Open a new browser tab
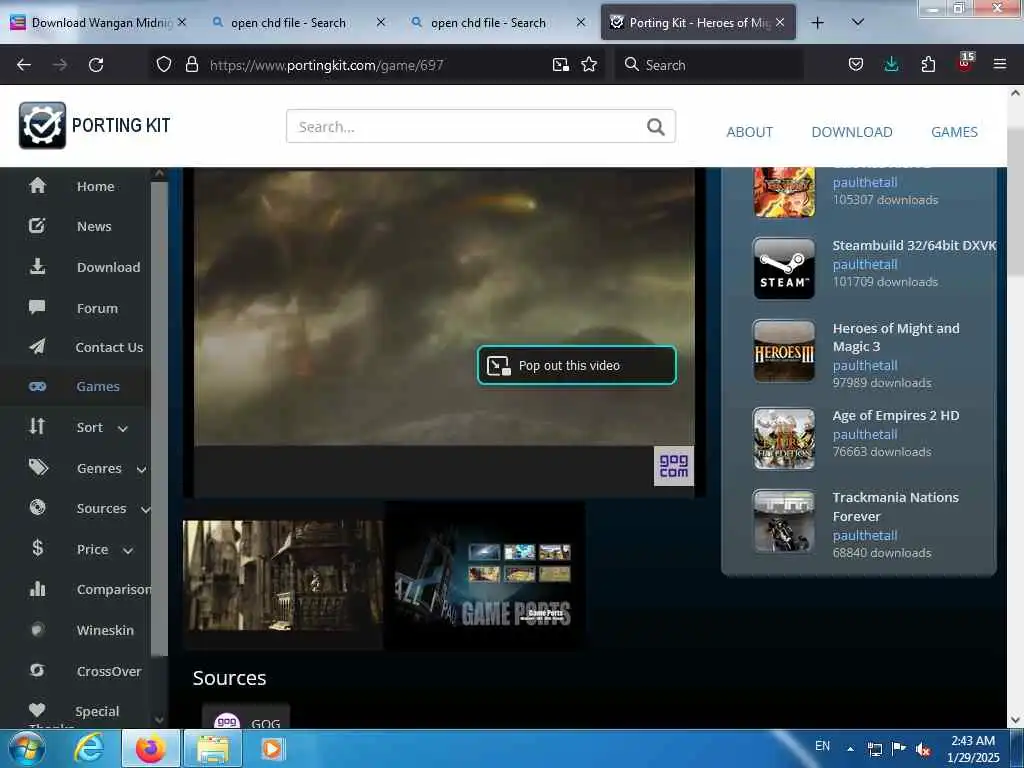The height and width of the screenshot is (768, 1024). click(x=817, y=23)
